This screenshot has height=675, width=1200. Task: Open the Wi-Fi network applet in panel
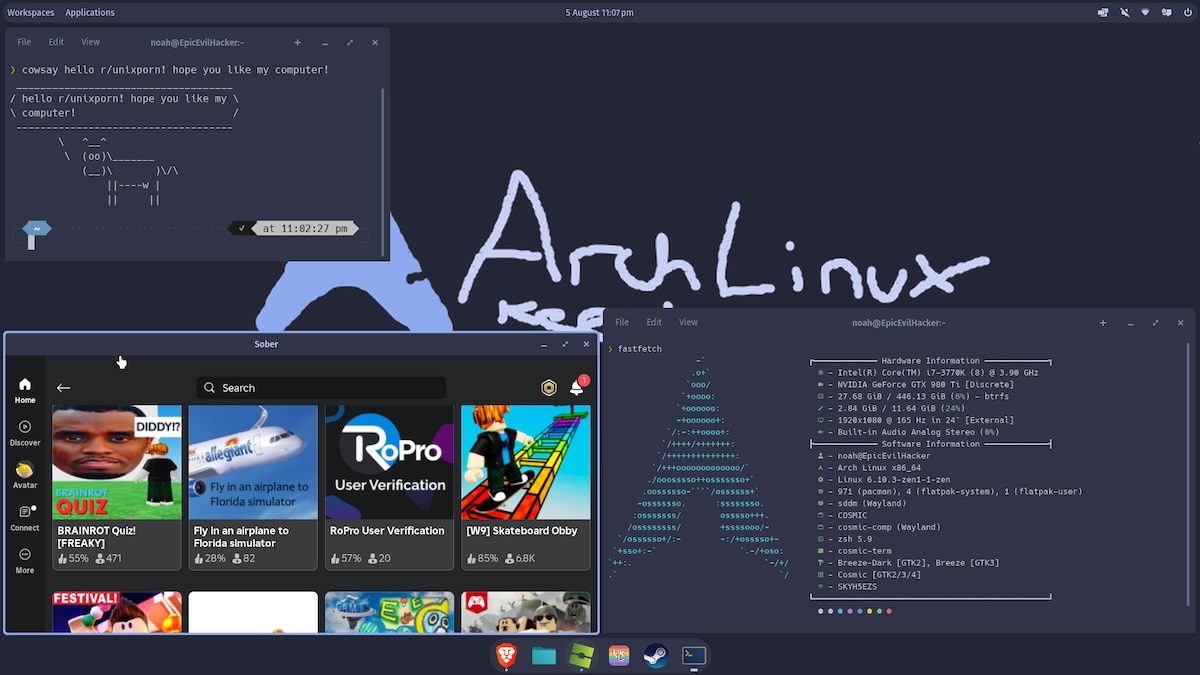1146,13
